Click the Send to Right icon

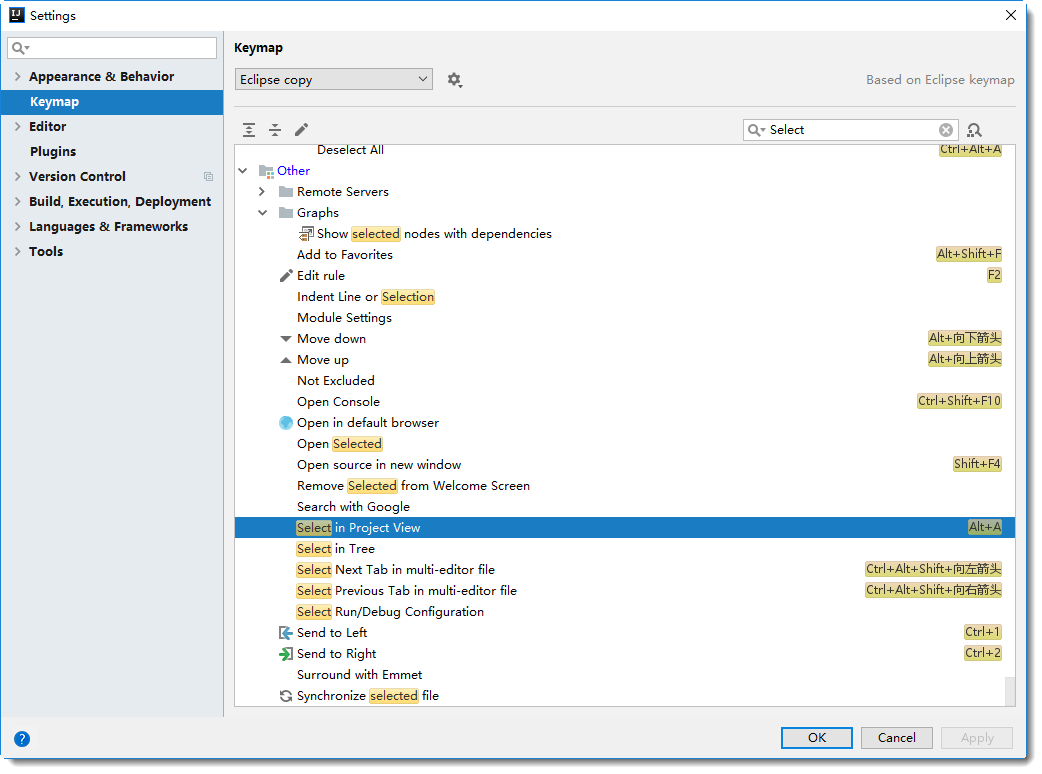286,654
